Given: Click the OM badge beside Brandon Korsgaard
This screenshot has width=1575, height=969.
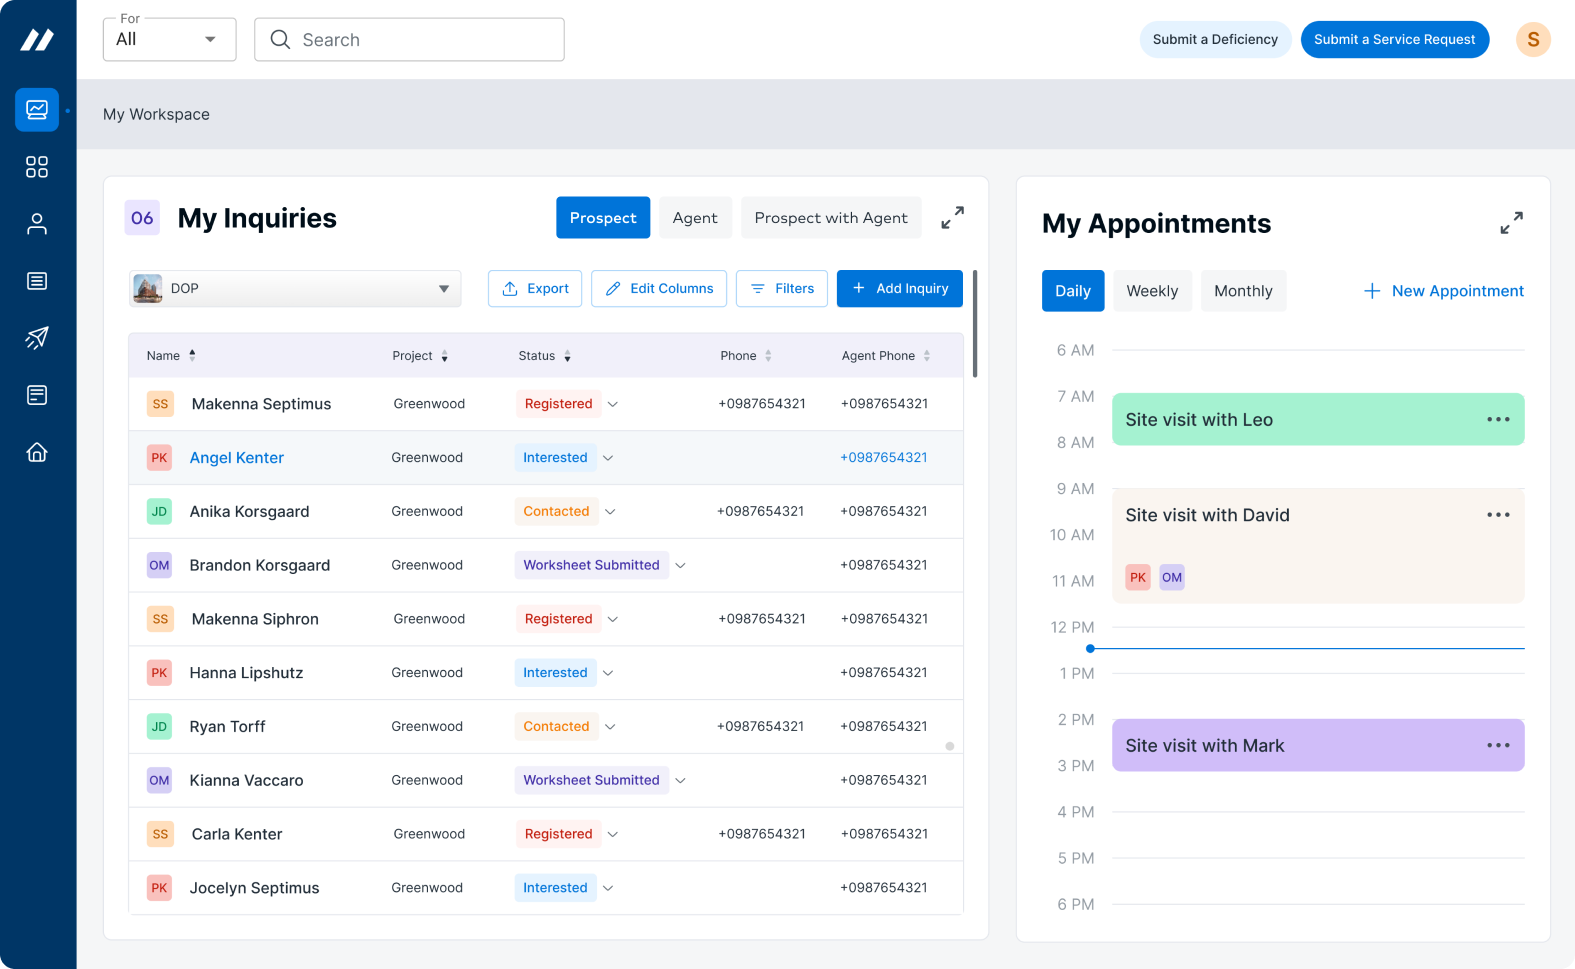Looking at the screenshot, I should pyautogui.click(x=159, y=565).
